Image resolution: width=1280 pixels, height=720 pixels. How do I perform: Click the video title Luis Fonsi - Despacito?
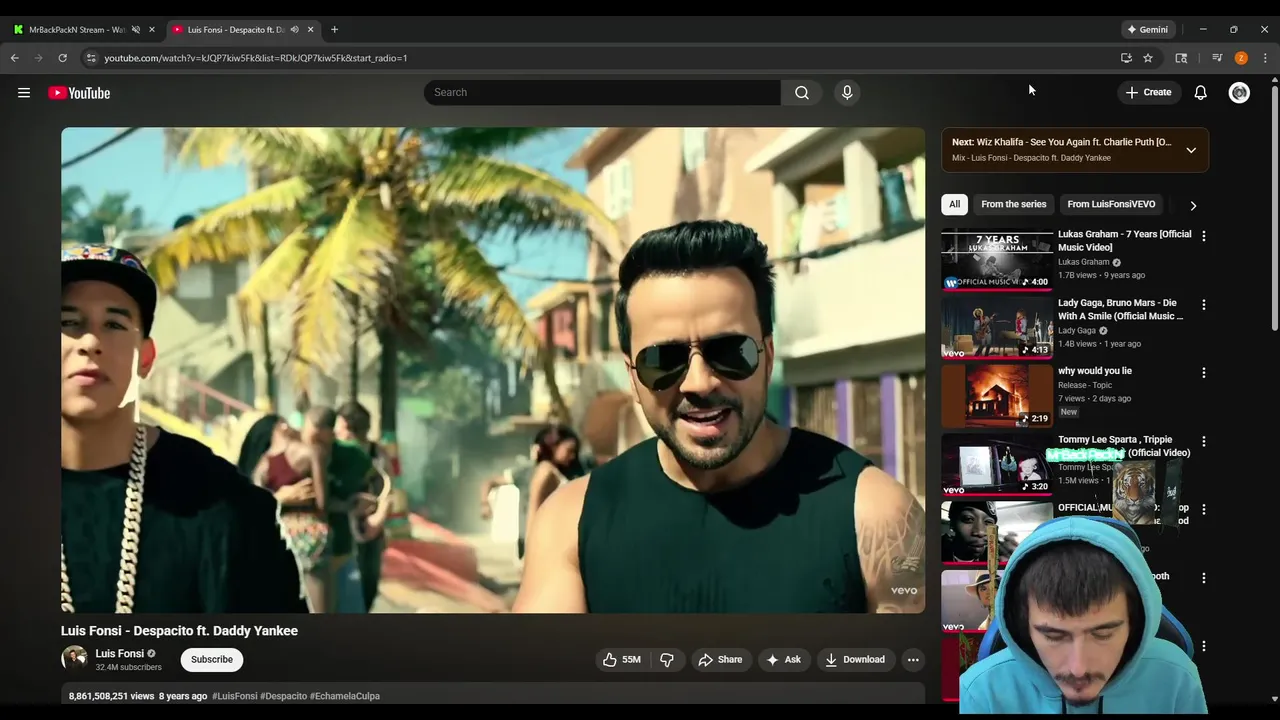(x=179, y=631)
